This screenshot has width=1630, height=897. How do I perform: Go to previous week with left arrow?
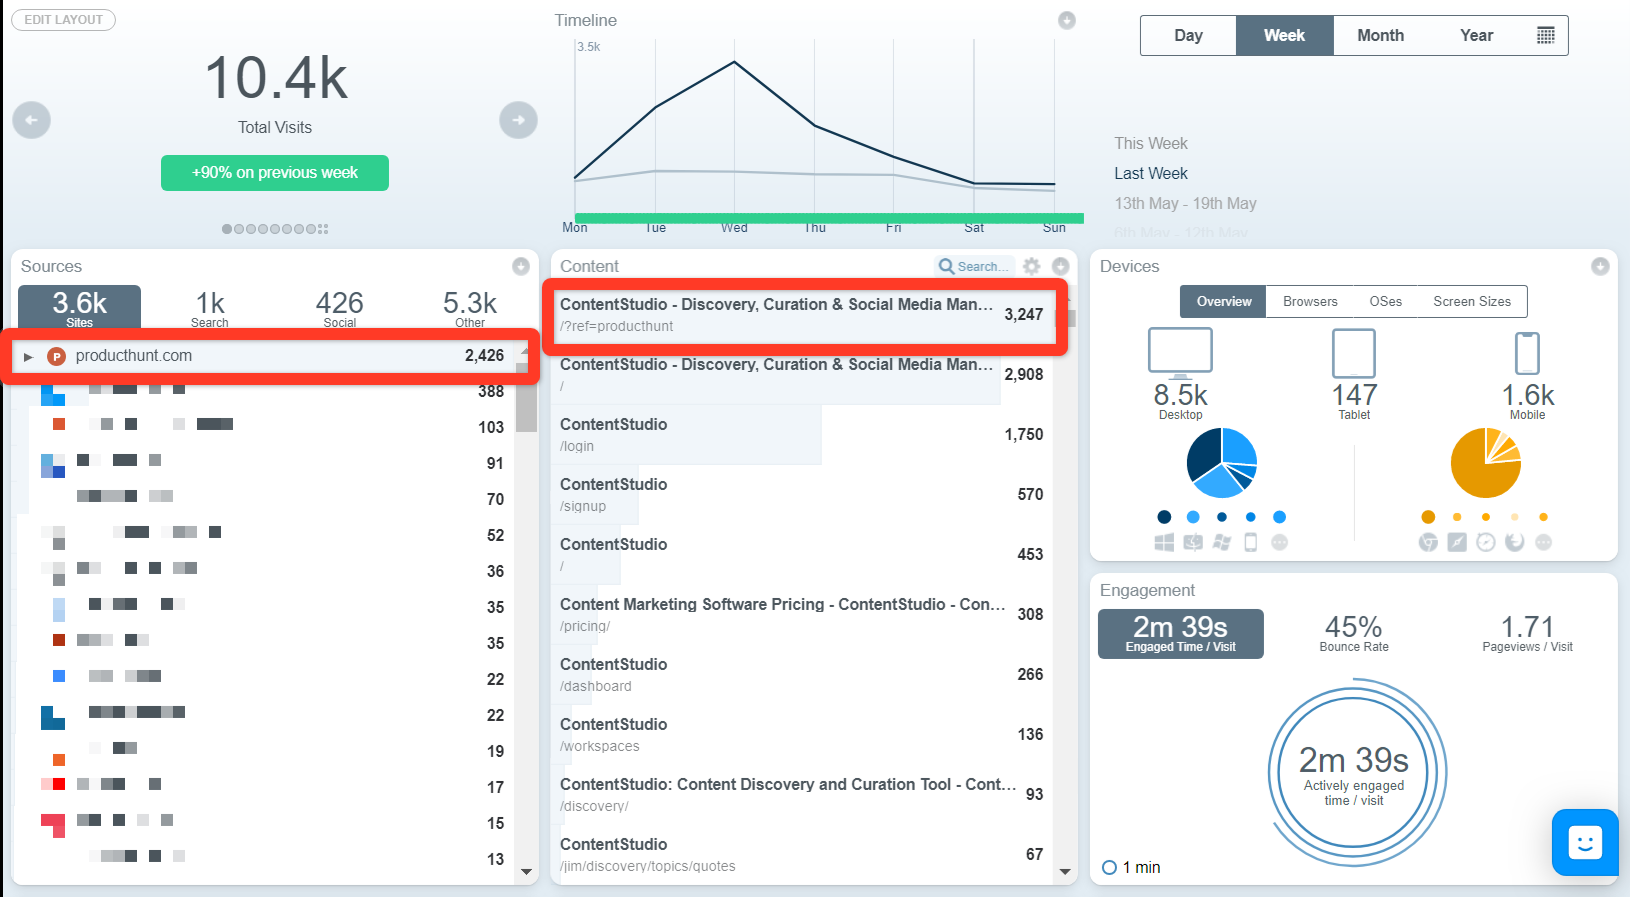pyautogui.click(x=31, y=120)
